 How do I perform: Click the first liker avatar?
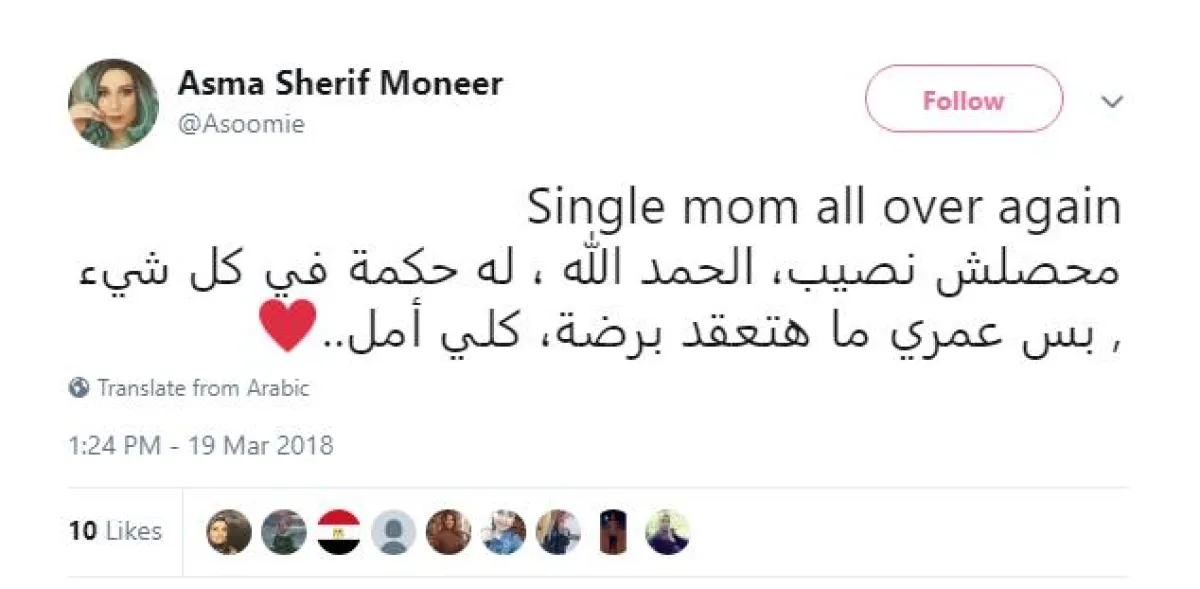[x=229, y=532]
